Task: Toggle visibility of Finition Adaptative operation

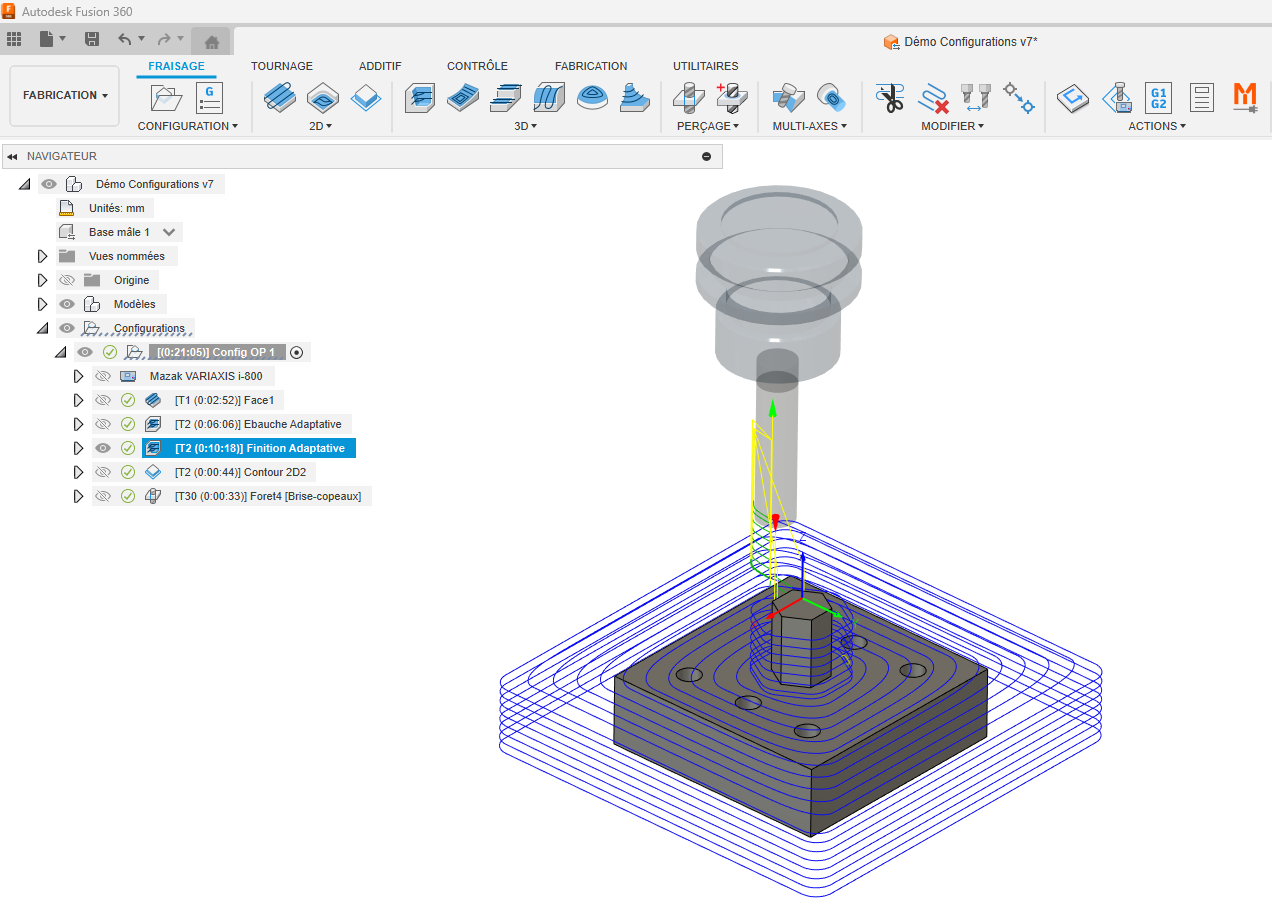Action: coord(102,448)
